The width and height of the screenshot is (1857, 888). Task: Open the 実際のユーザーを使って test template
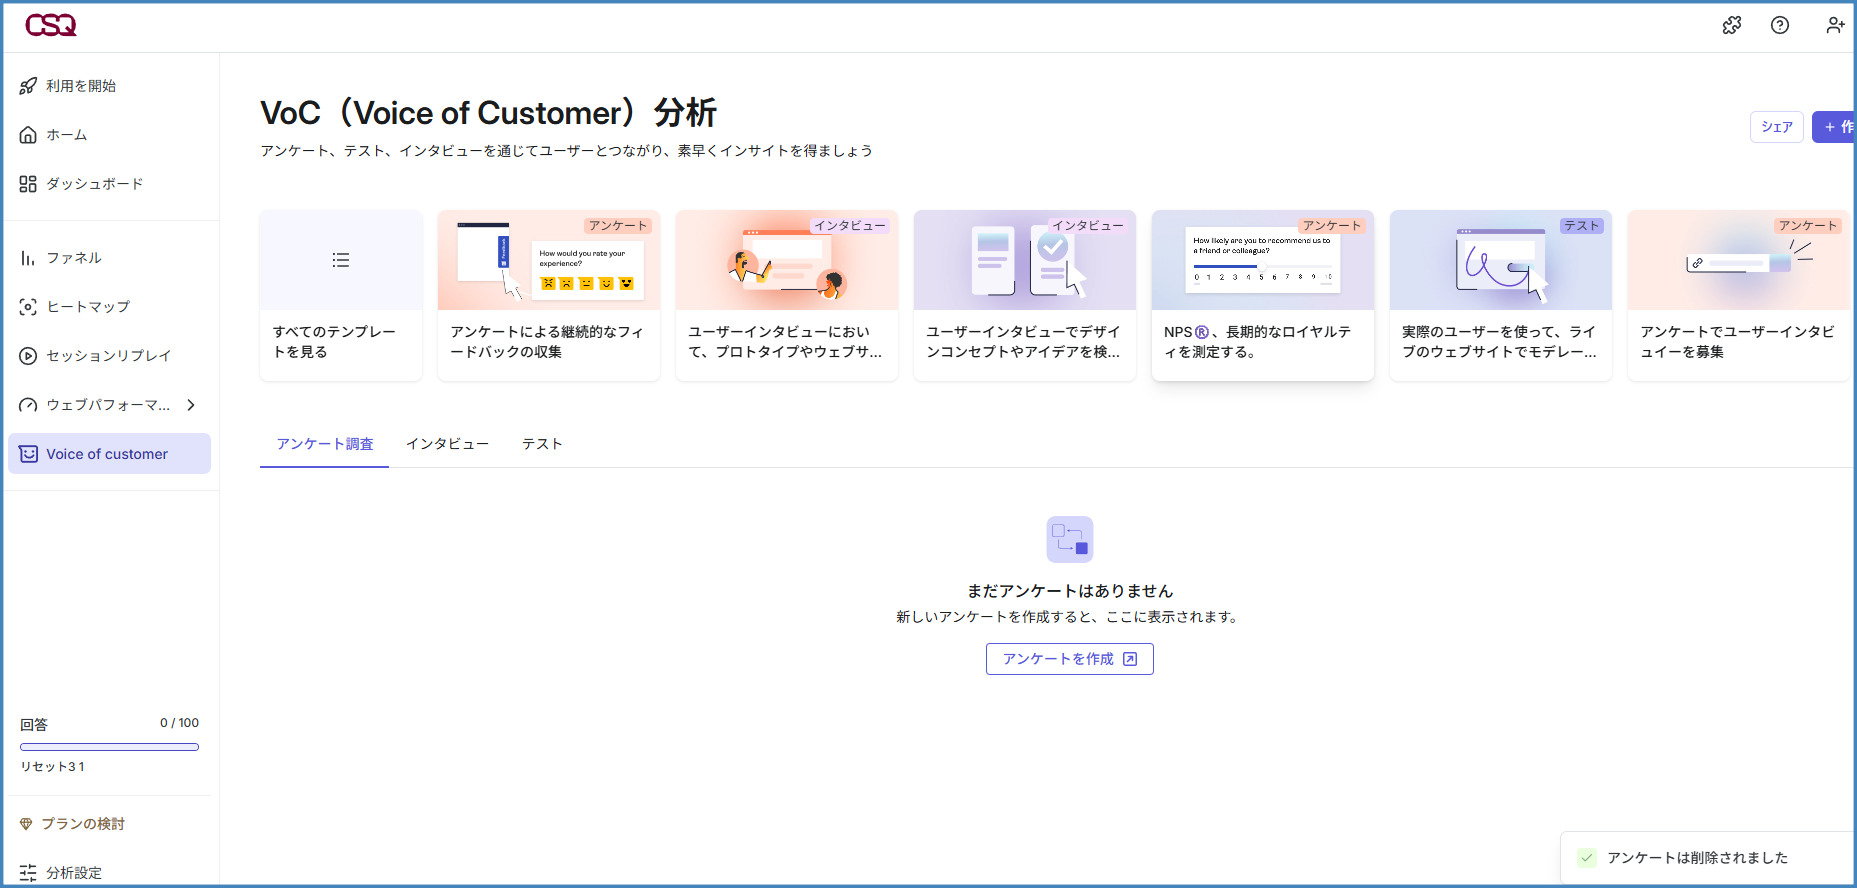(1501, 295)
